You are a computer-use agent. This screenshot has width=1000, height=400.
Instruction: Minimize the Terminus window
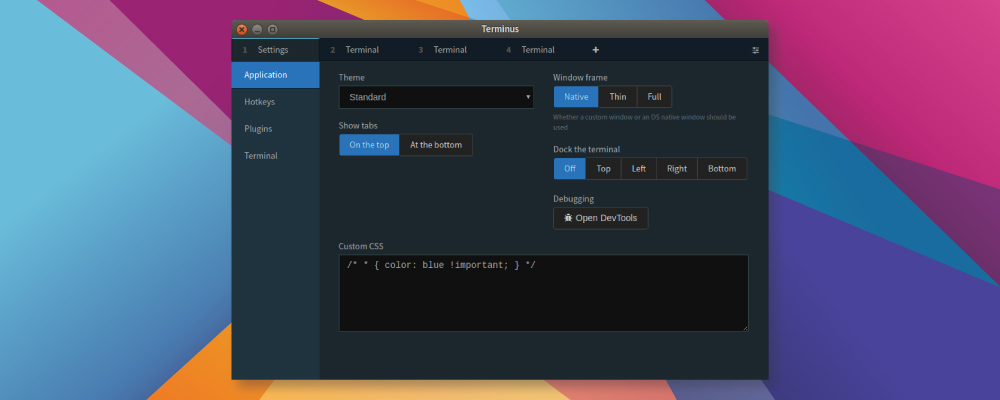pyautogui.click(x=257, y=29)
